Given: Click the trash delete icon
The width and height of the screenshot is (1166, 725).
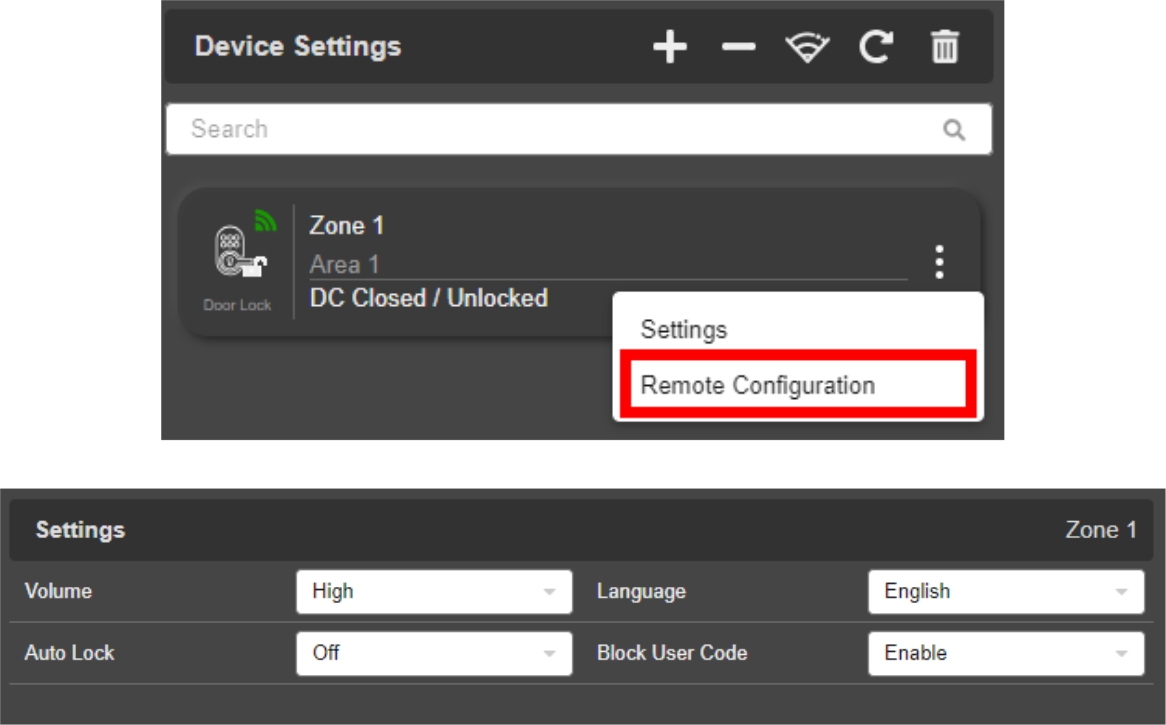Looking at the screenshot, I should (945, 47).
